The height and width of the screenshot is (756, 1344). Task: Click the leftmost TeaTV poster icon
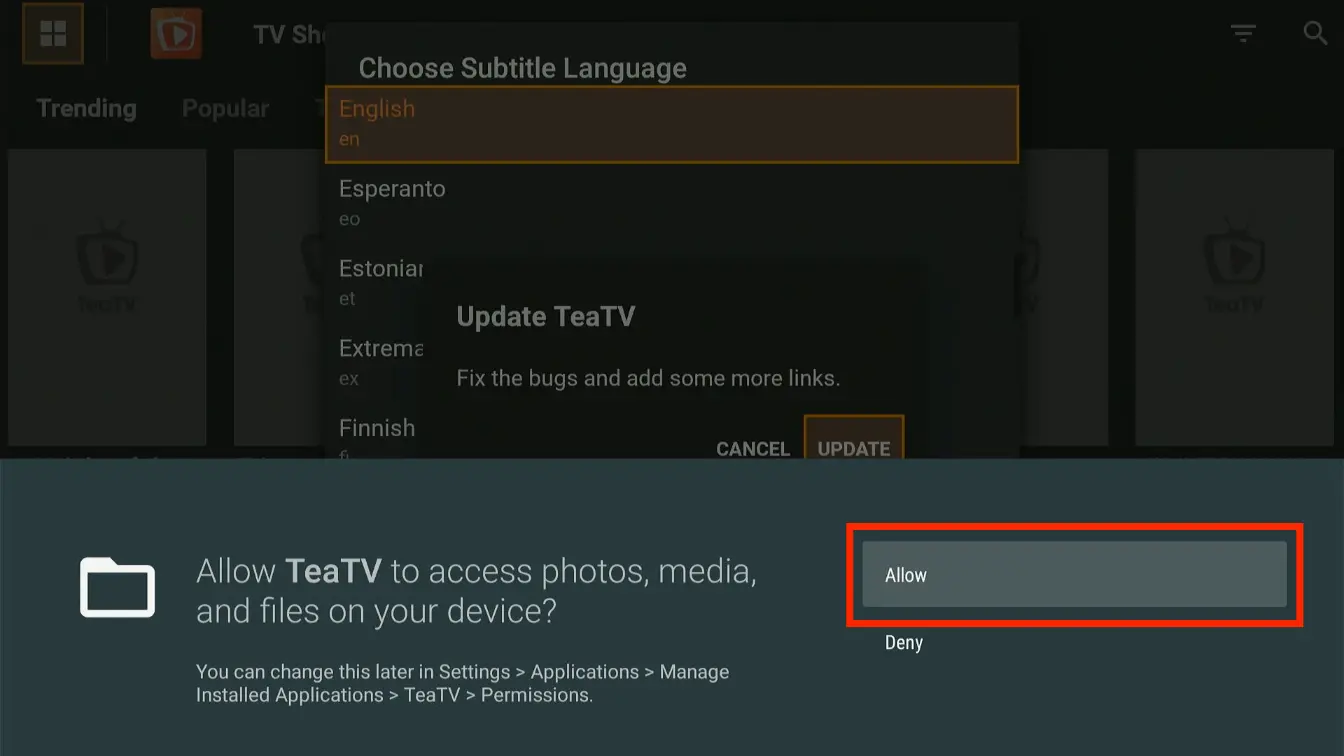pyautogui.click(x=107, y=265)
